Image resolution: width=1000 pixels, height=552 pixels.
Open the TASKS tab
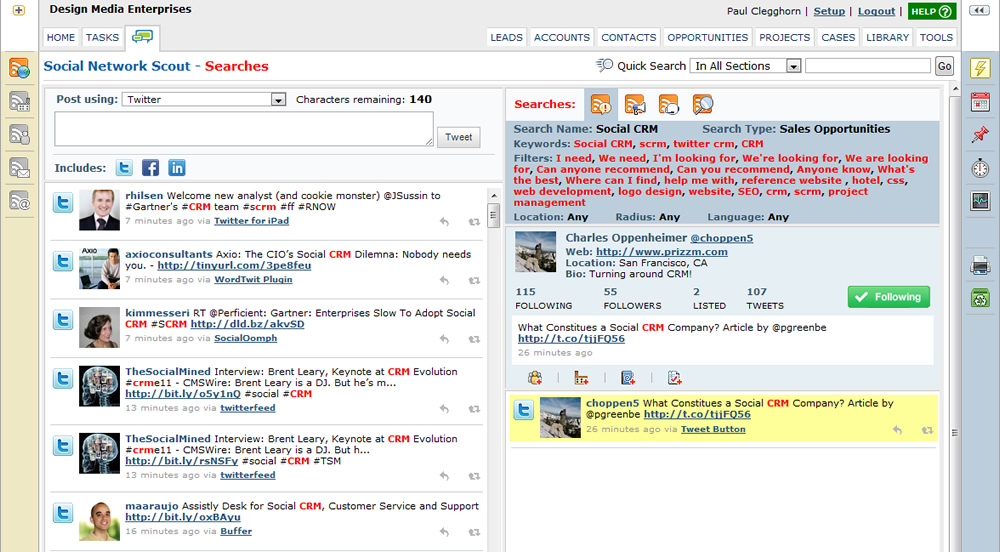coord(102,38)
